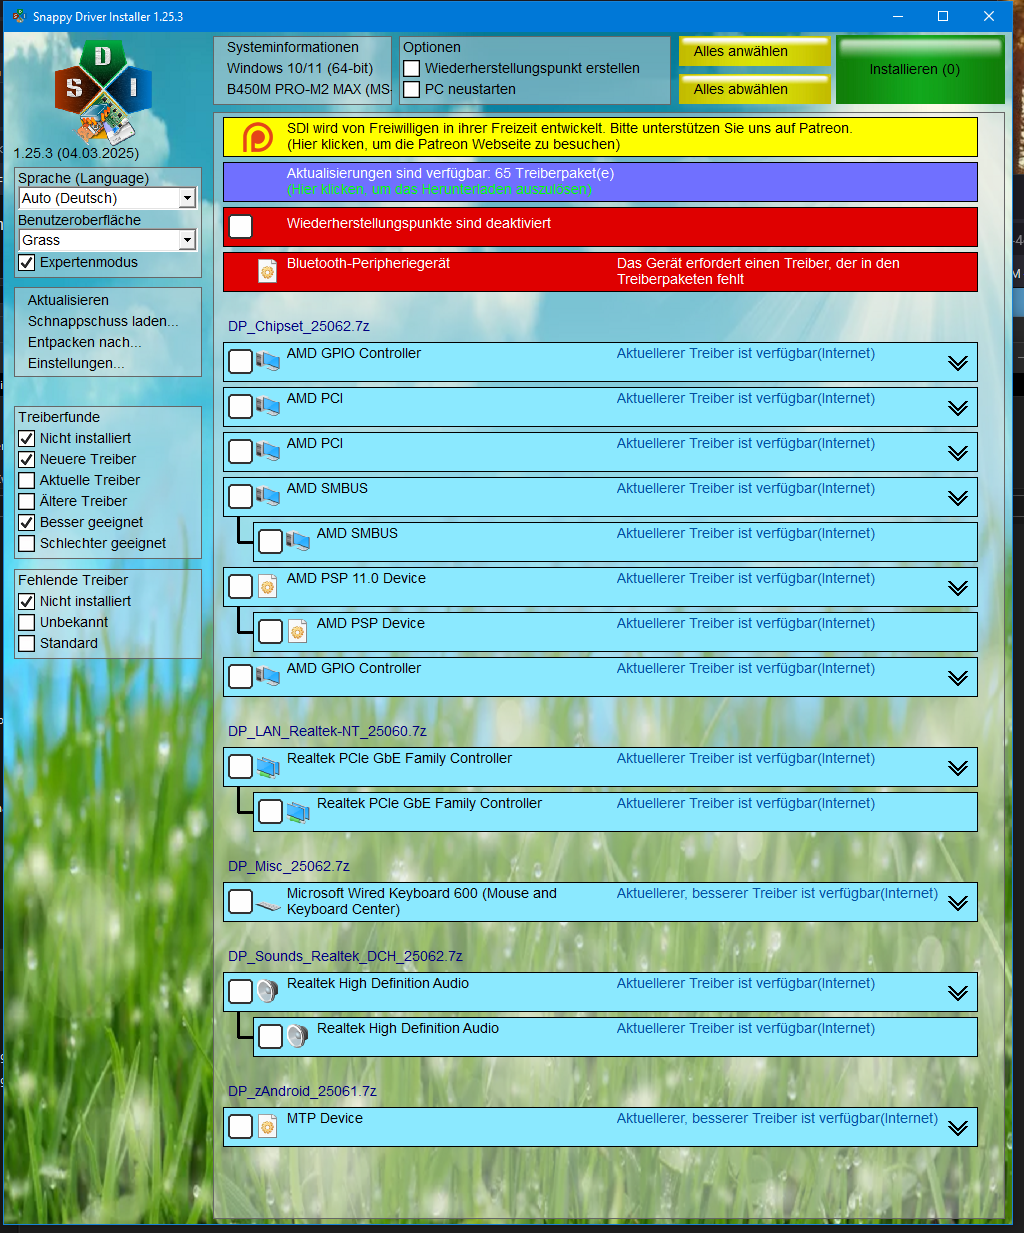Image resolution: width=1024 pixels, height=1233 pixels.
Task: Enable Wiederherstellungspunkt erstellen option
Action: 411,69
